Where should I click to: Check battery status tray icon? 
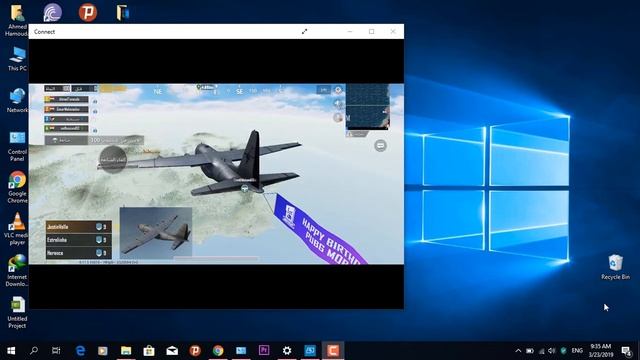pos(530,351)
